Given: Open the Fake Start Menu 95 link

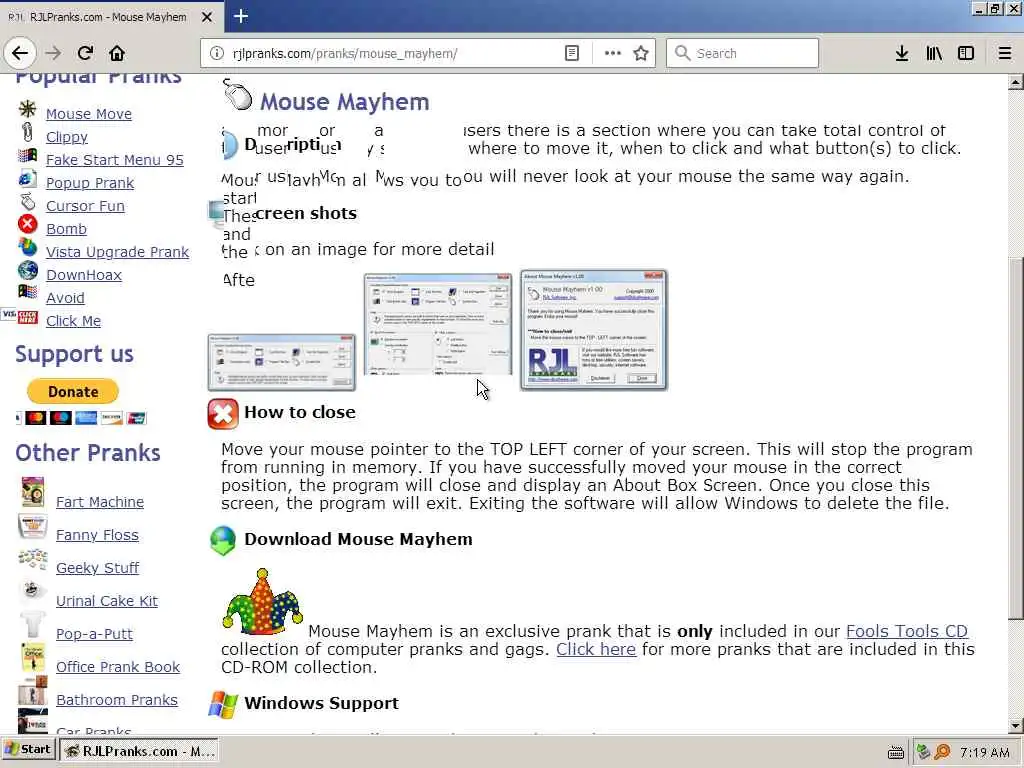Looking at the screenshot, I should pyautogui.click(x=114, y=159).
